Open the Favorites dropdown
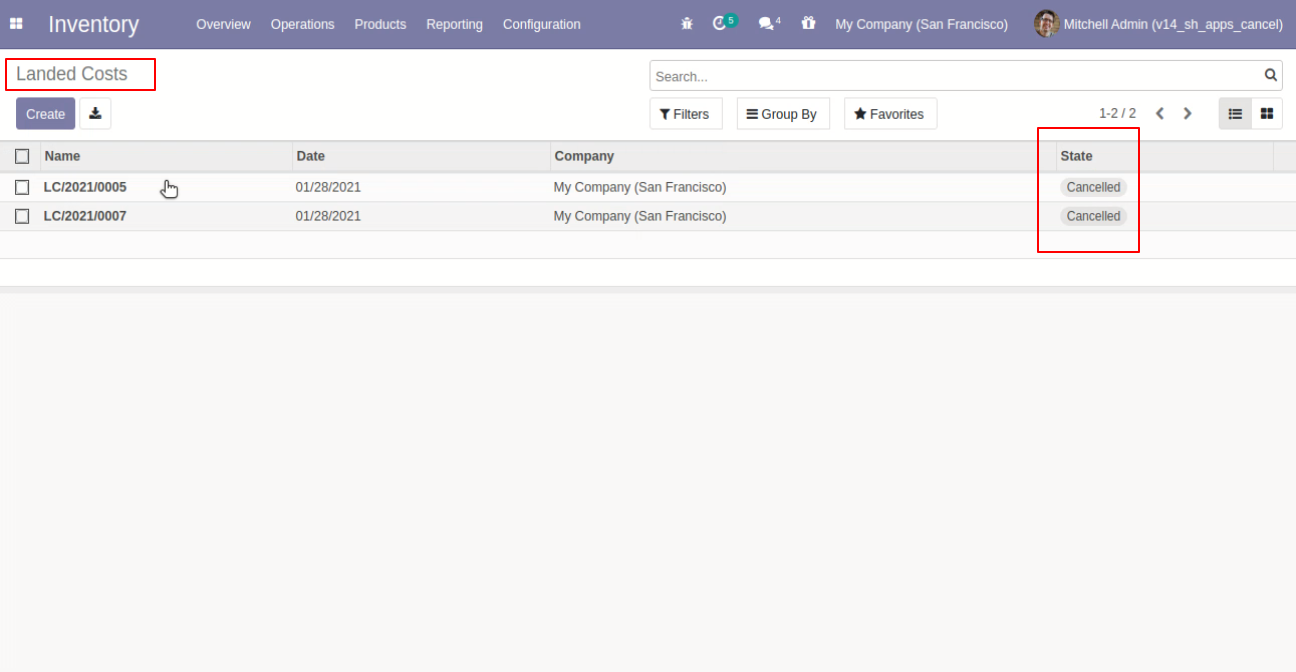 click(890, 113)
